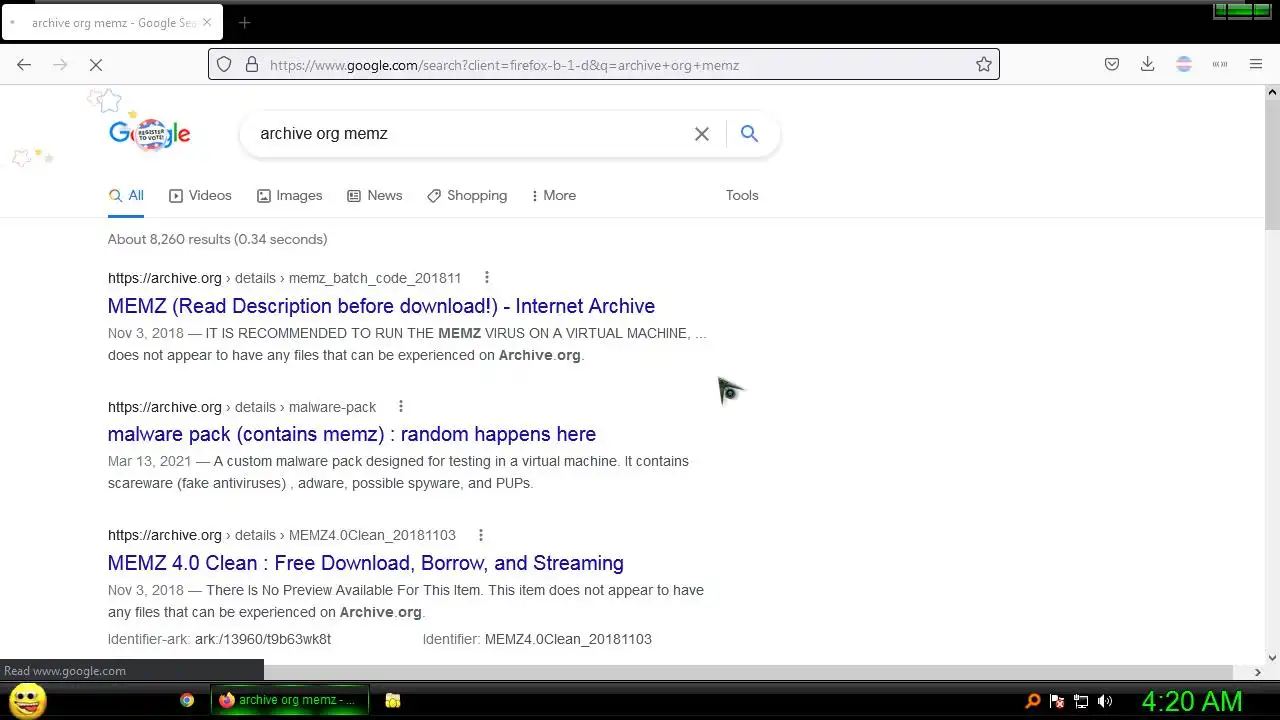Click the browser back arrow
Screen dimensions: 1280x720
coord(24,65)
